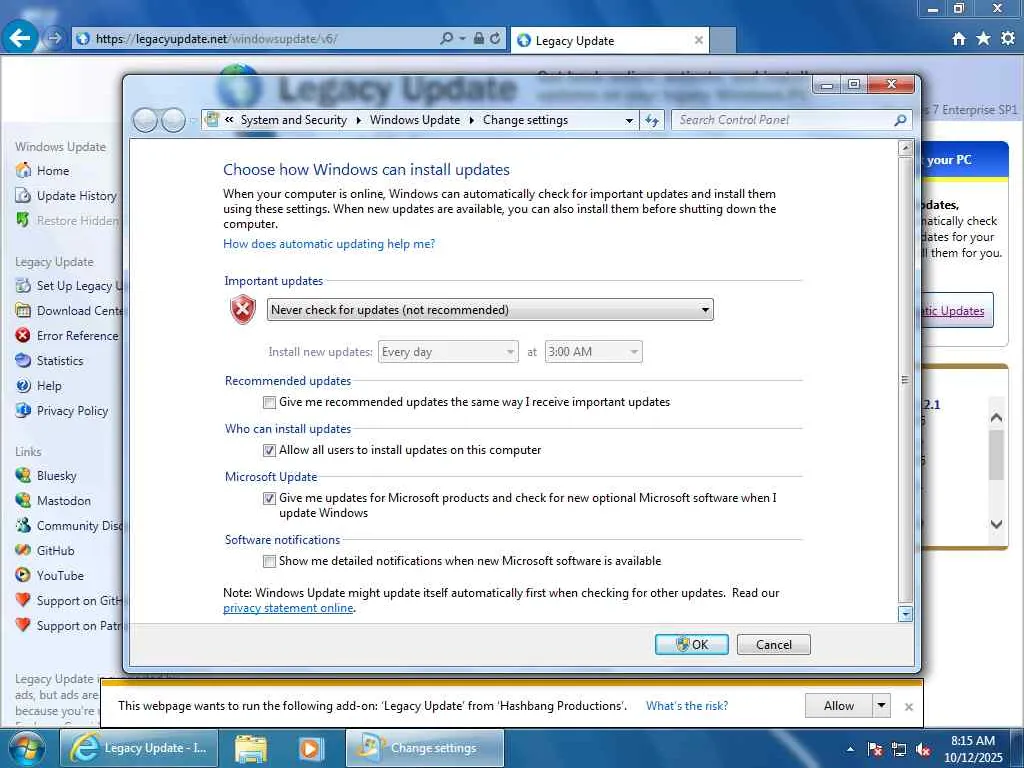Close the Legacy Update browser tab
The height and width of the screenshot is (768, 1024).
point(698,40)
